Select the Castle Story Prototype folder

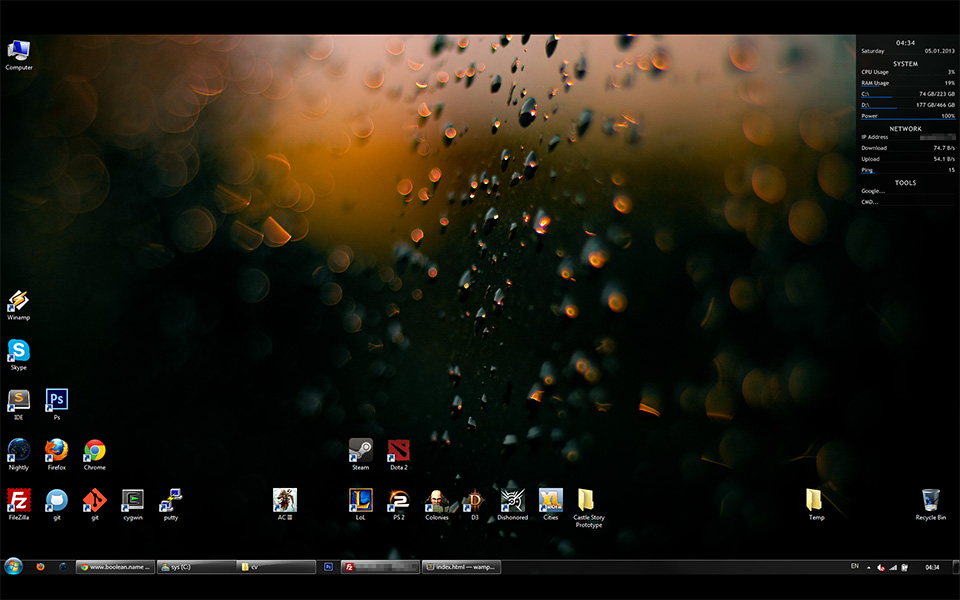(588, 500)
